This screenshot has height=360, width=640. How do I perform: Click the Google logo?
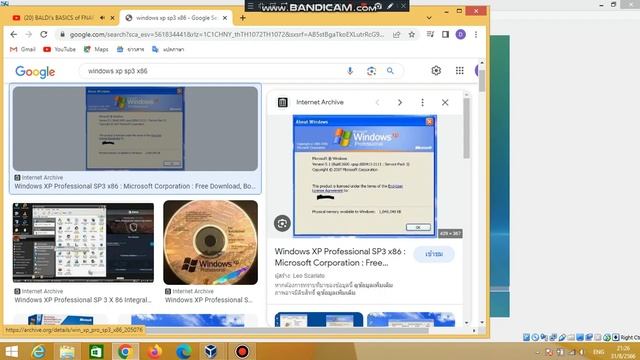tap(35, 72)
